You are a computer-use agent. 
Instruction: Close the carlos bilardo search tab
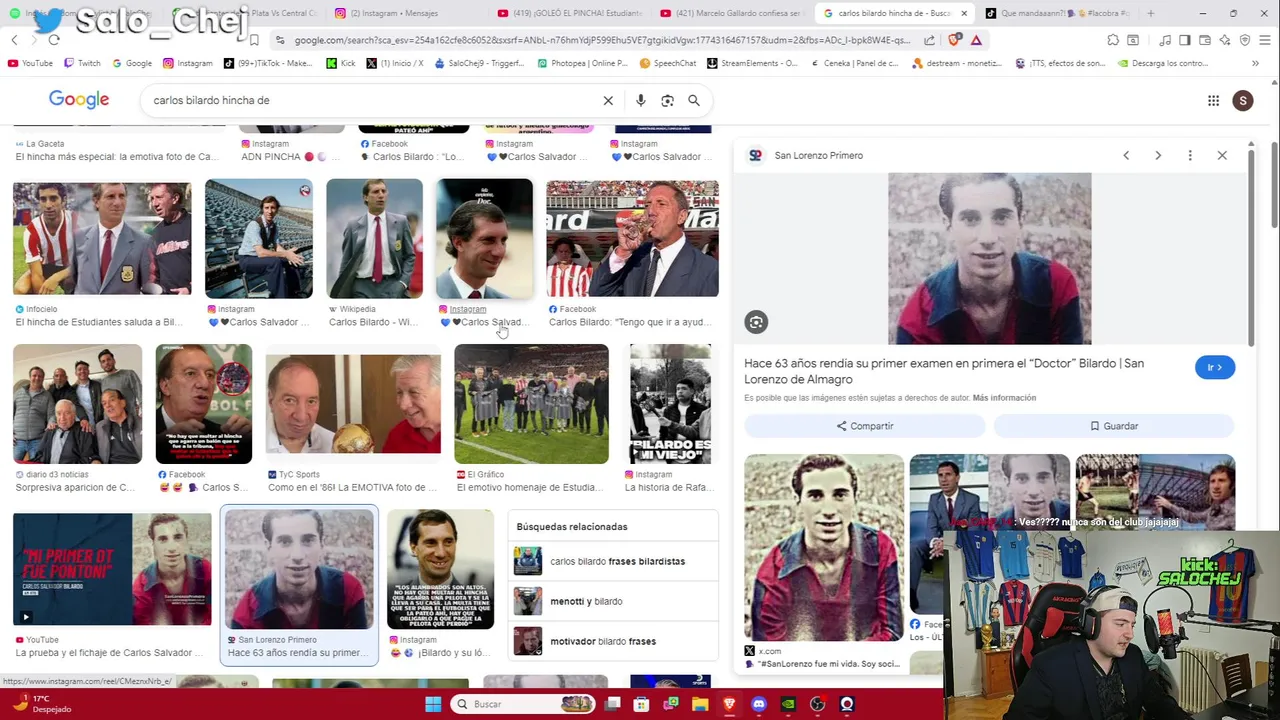pyautogui.click(x=964, y=13)
